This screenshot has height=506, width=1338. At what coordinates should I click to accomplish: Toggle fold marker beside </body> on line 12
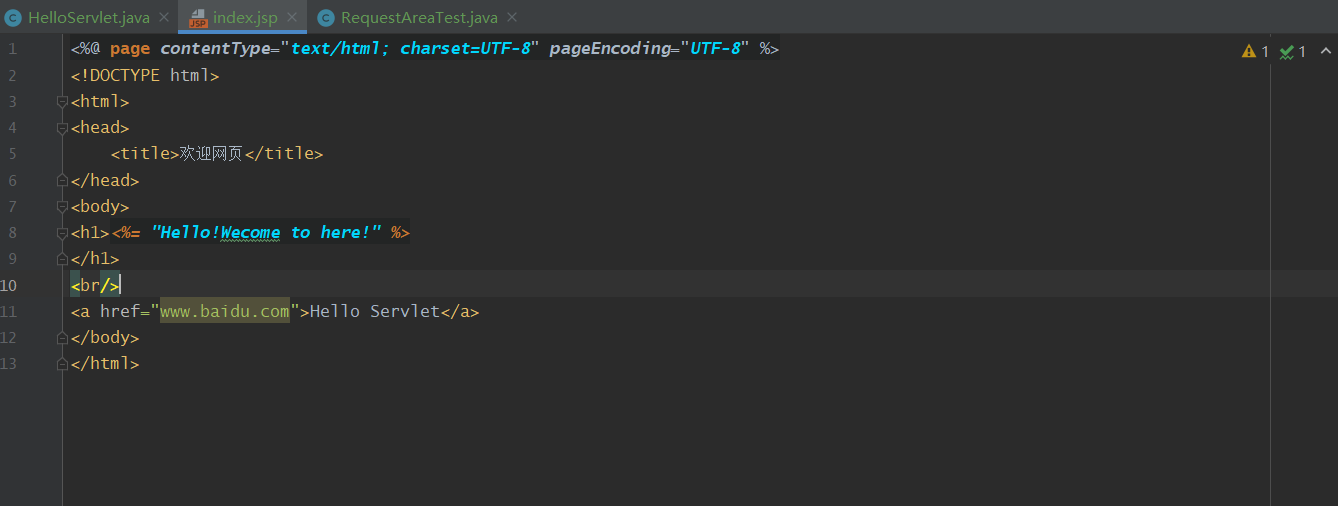pos(62,338)
